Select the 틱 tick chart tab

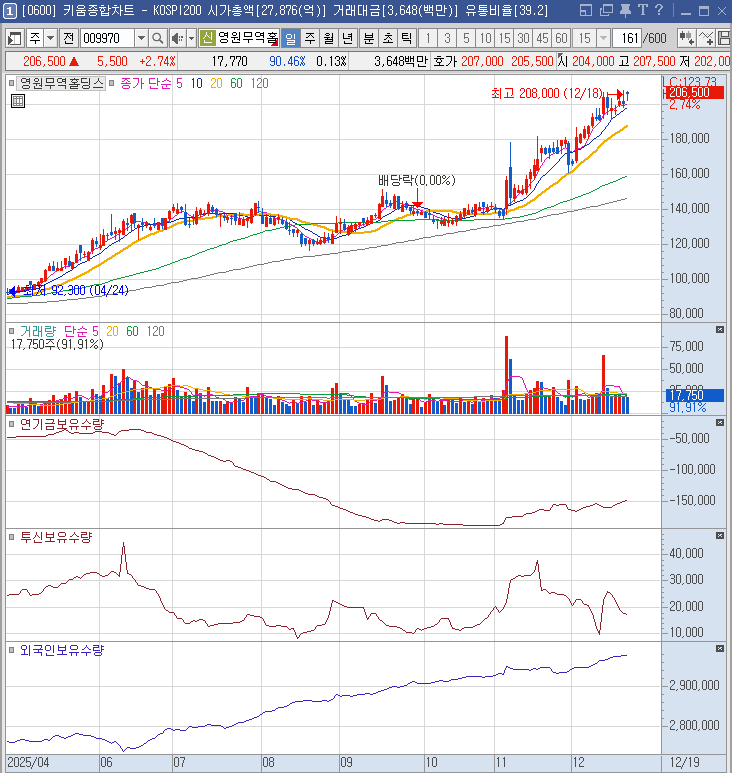(x=406, y=38)
